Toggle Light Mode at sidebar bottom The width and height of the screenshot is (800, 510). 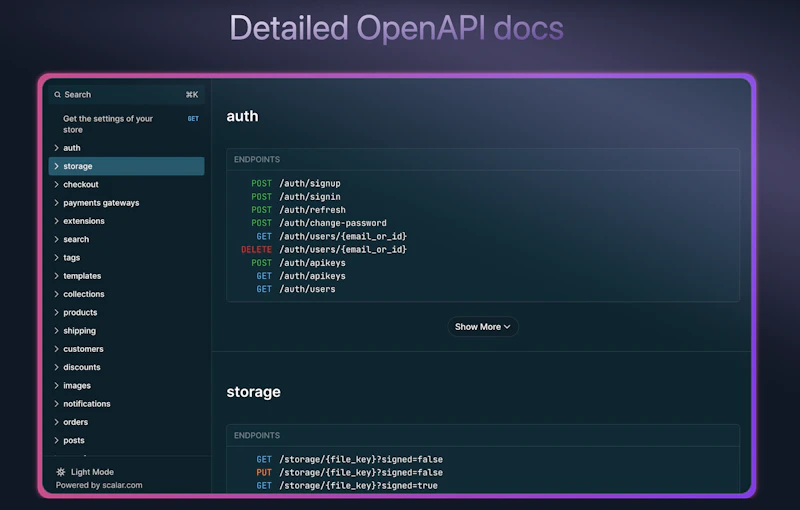pyautogui.click(x=85, y=472)
